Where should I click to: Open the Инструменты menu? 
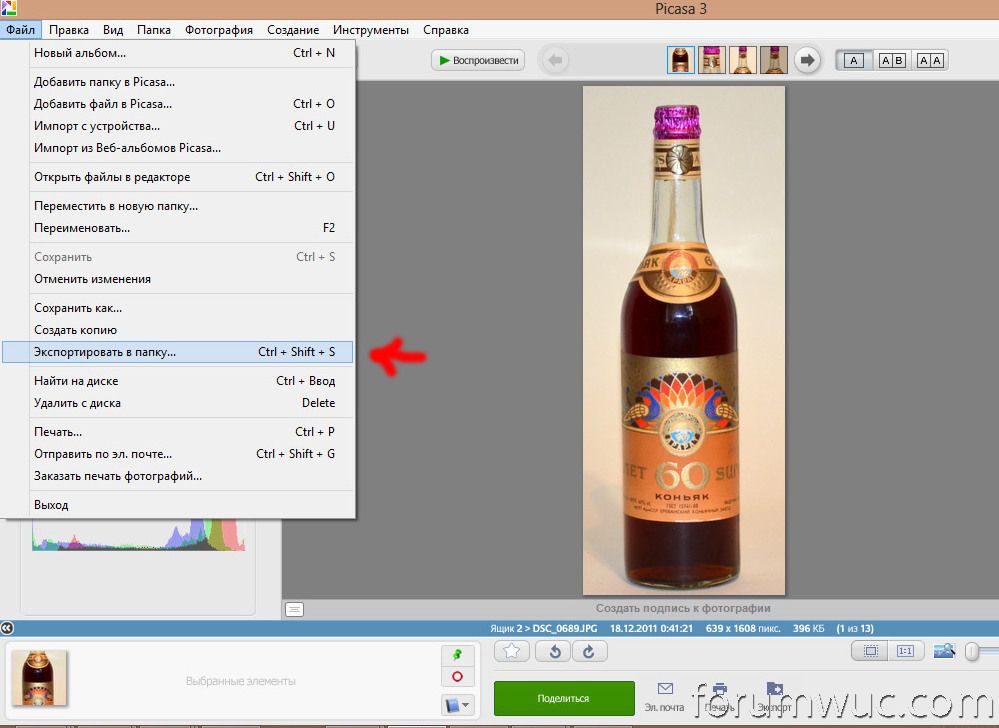tap(370, 30)
